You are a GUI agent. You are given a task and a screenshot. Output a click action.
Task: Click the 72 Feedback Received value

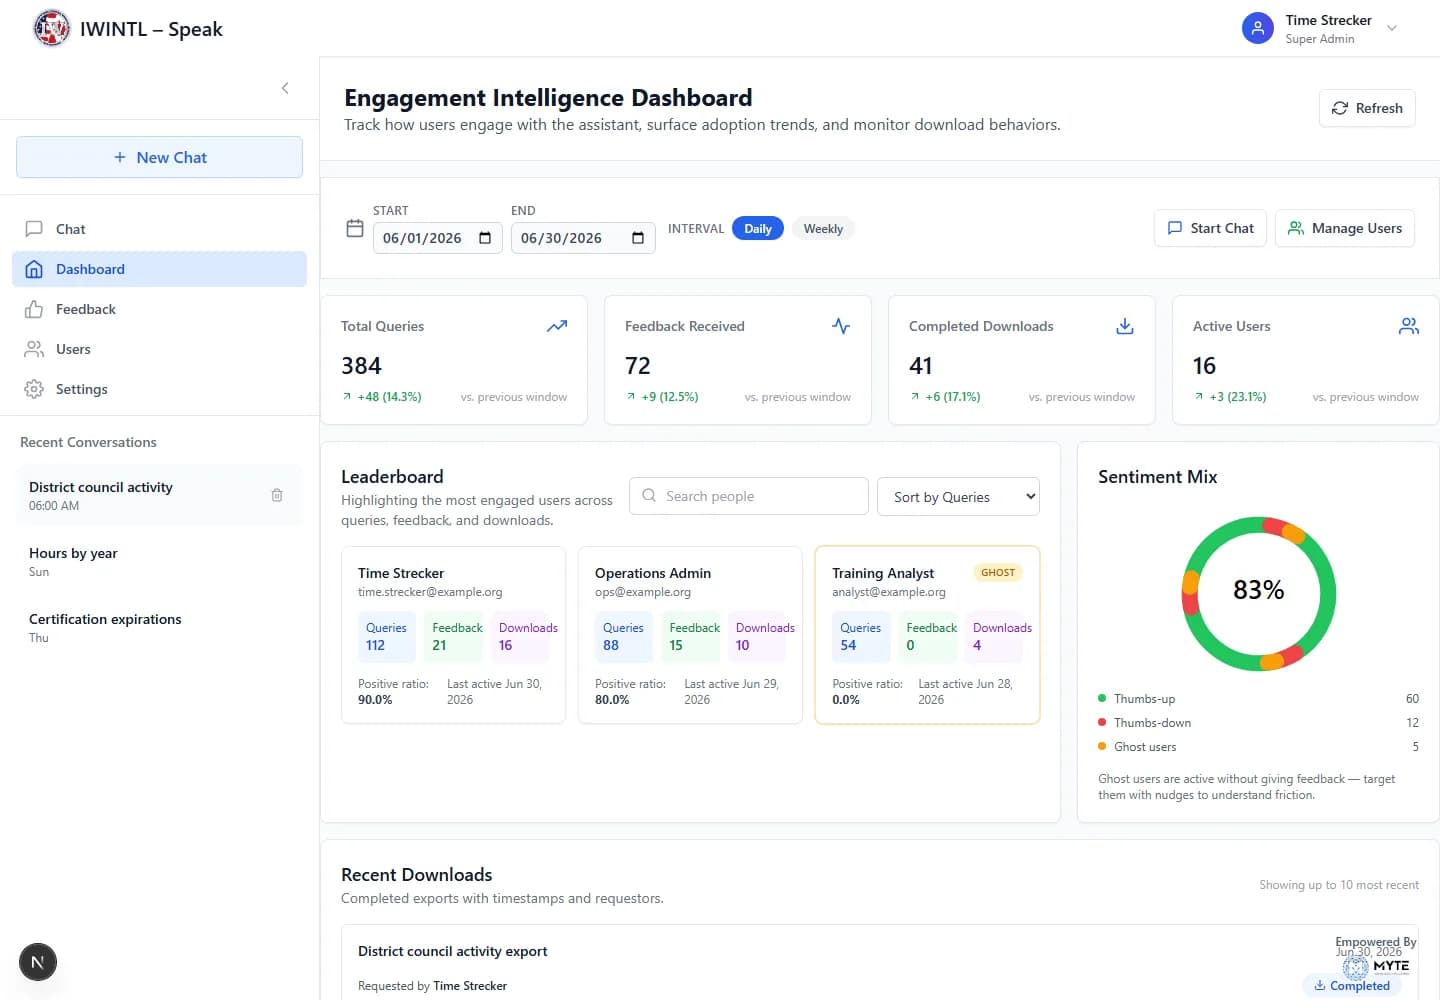point(638,366)
